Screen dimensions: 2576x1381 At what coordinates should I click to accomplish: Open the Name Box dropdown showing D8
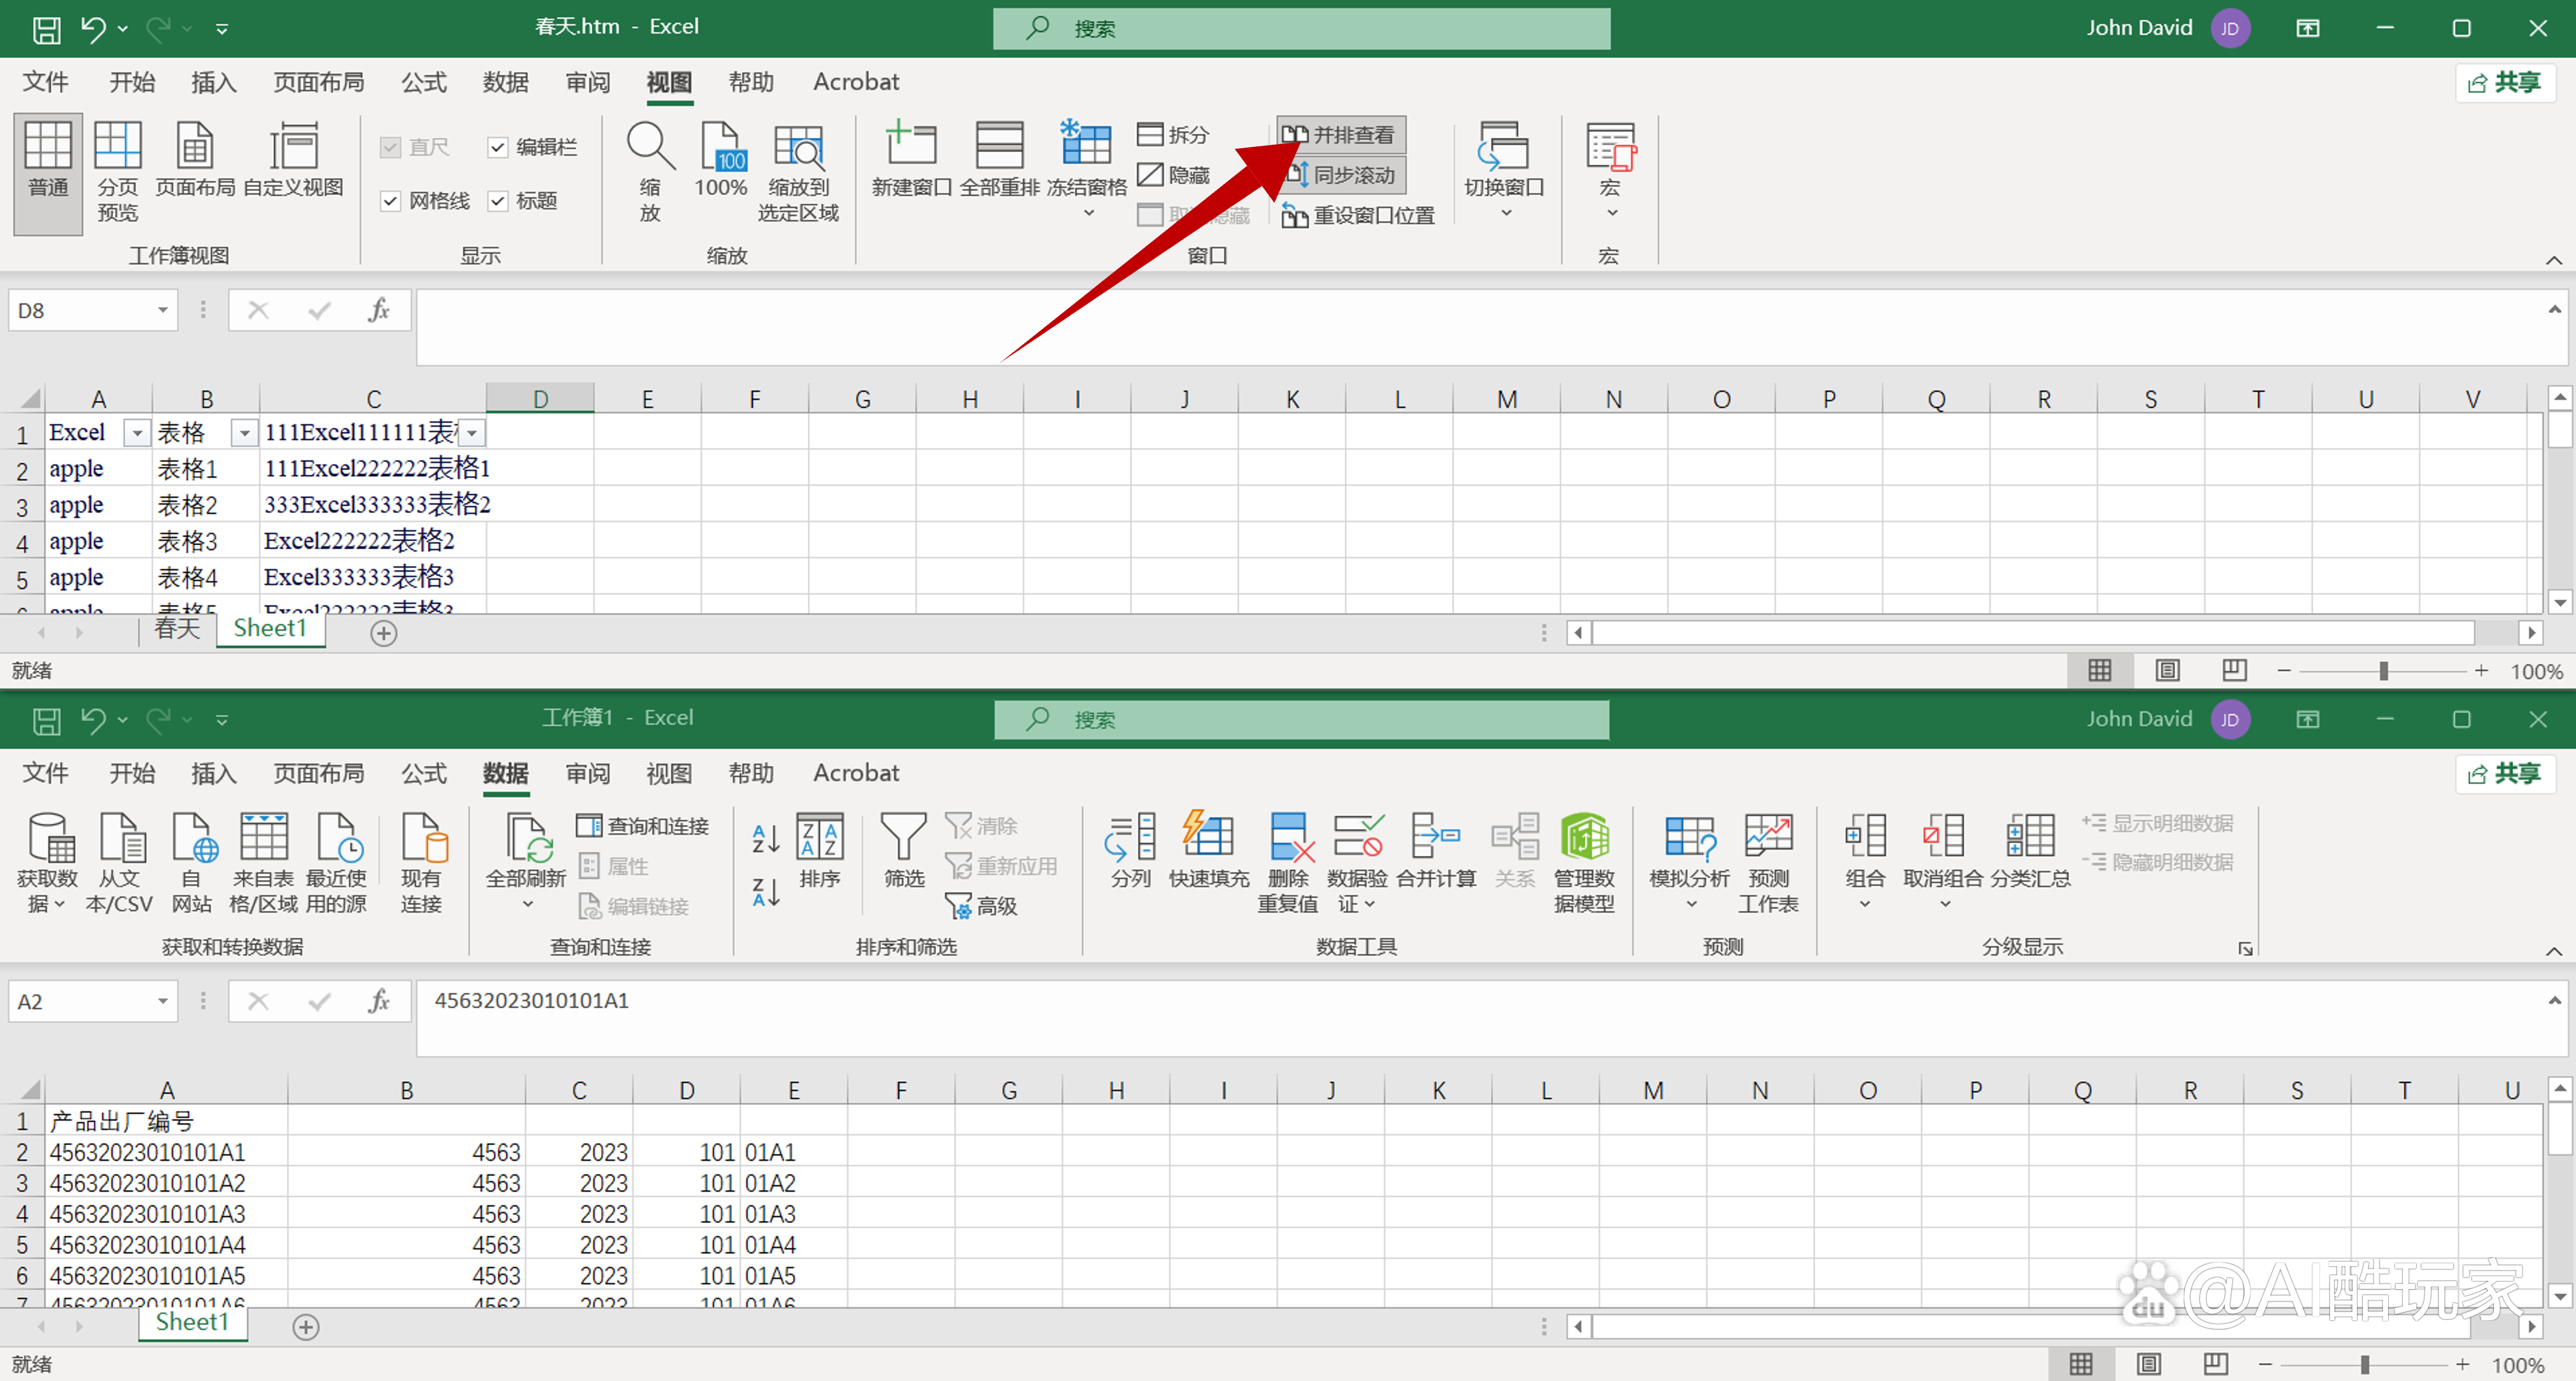pos(162,311)
